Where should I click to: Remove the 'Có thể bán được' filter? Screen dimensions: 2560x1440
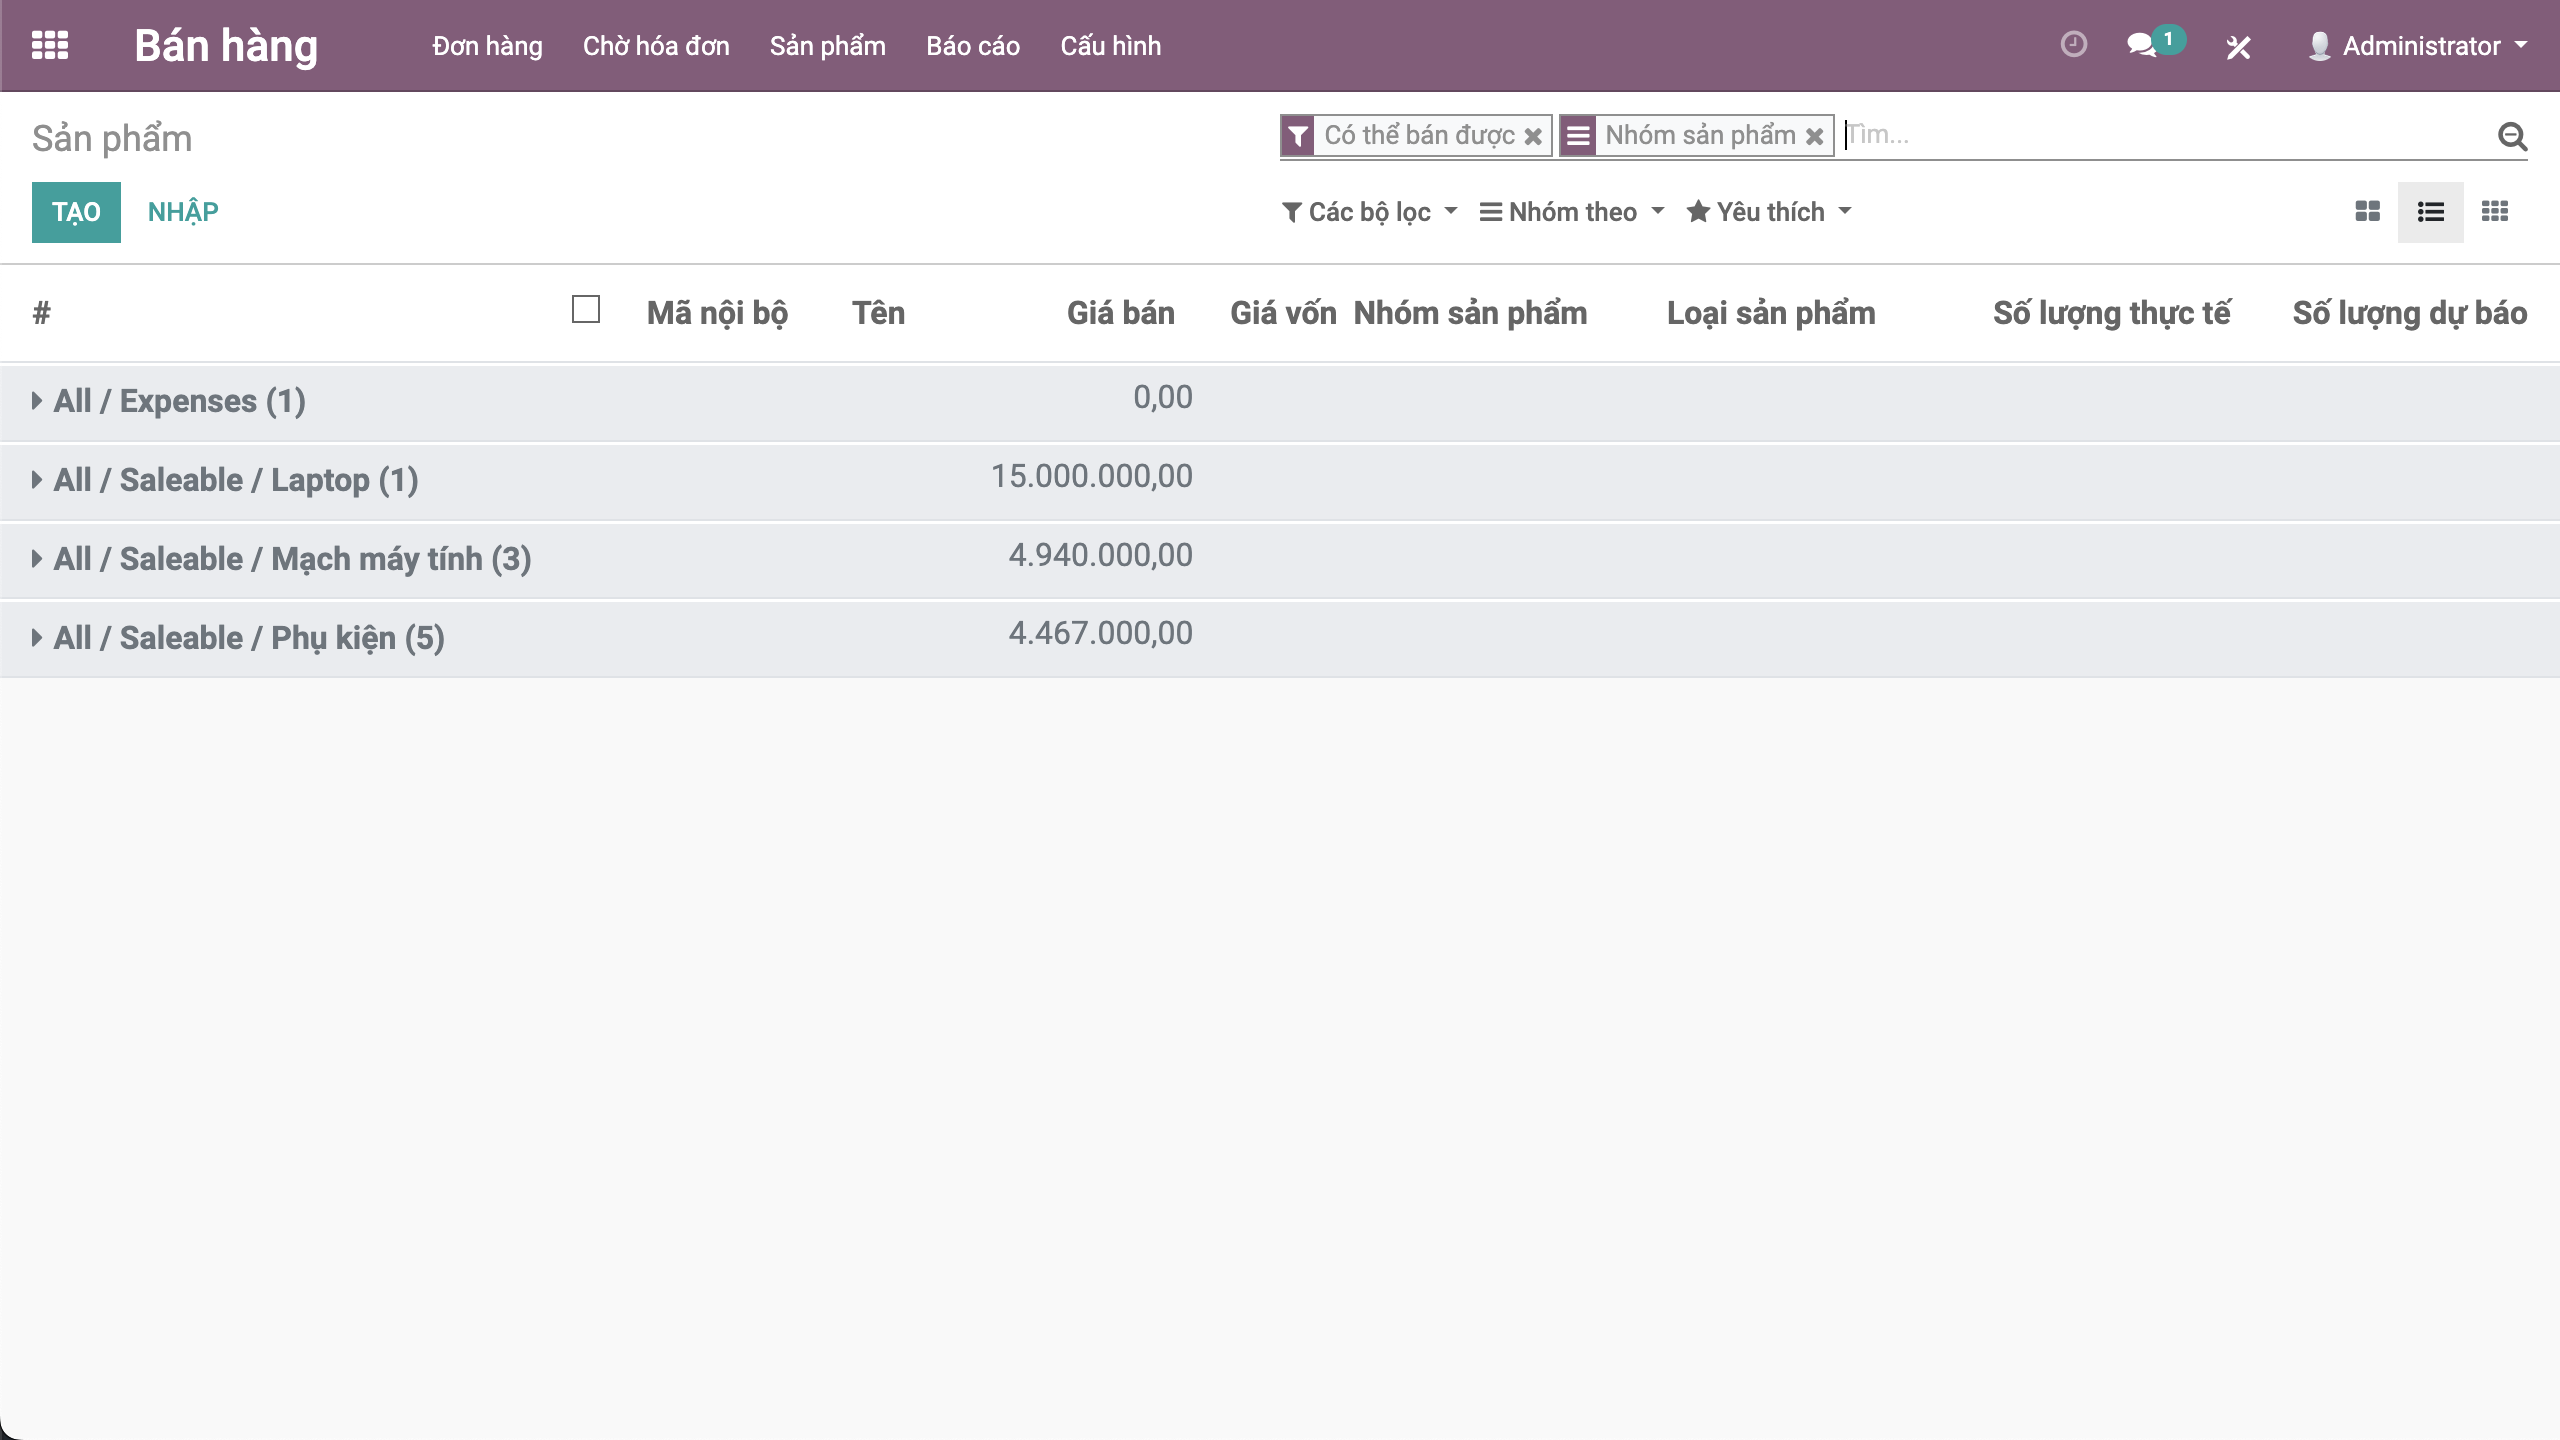[x=1533, y=136]
